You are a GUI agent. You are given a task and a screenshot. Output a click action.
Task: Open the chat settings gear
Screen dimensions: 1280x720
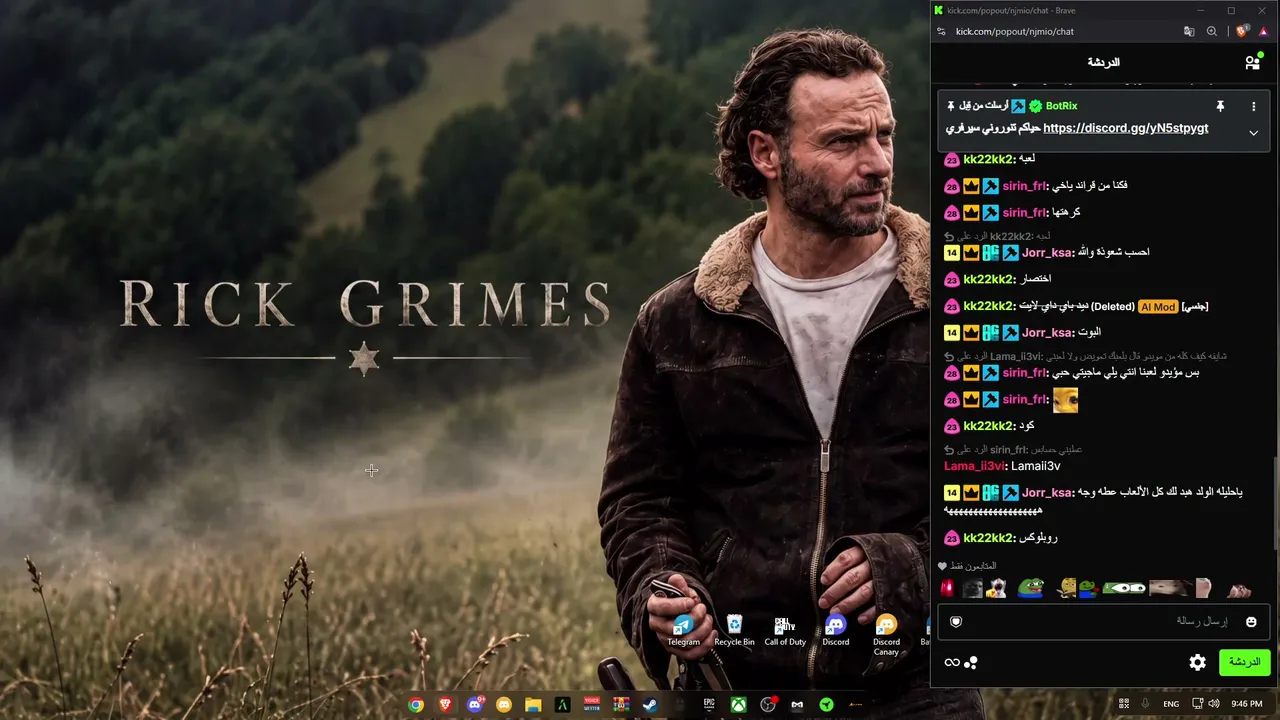pyautogui.click(x=1197, y=662)
